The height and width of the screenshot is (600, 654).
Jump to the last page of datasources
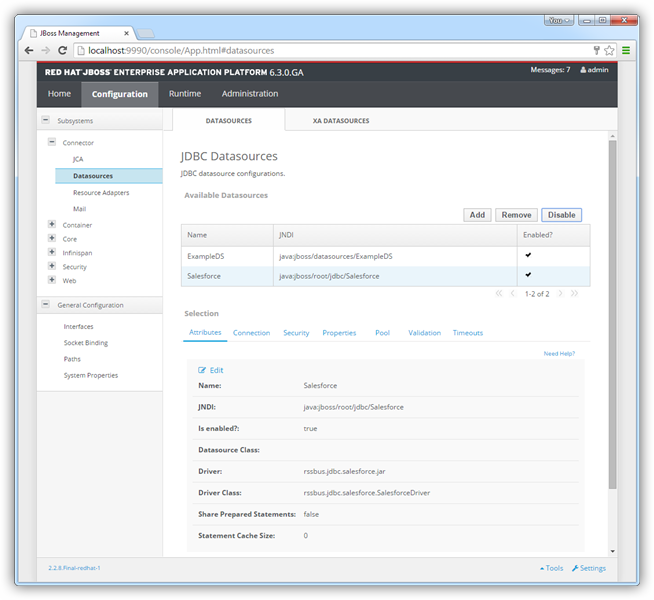[x=574, y=293]
